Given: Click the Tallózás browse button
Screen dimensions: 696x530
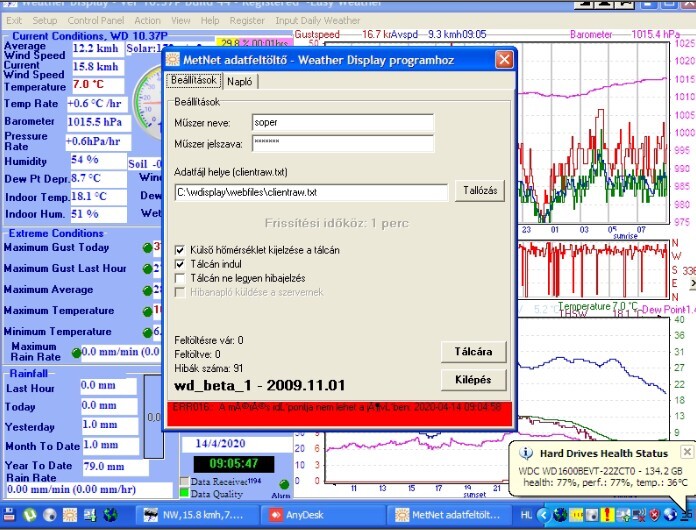Looking at the screenshot, I should (x=479, y=190).
